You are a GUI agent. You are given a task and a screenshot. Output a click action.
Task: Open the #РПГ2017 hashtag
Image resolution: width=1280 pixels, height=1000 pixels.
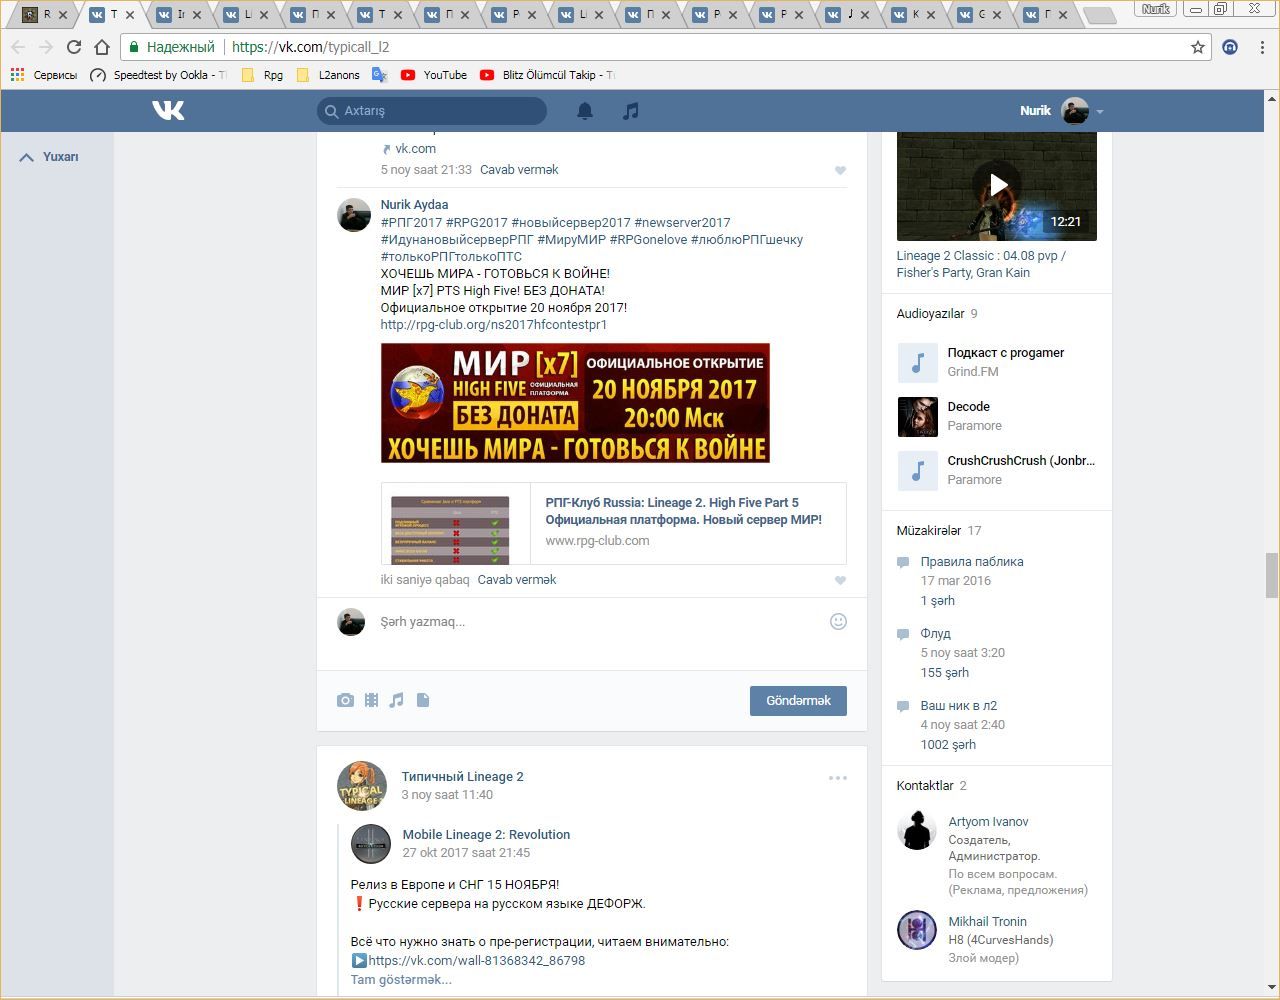411,223
